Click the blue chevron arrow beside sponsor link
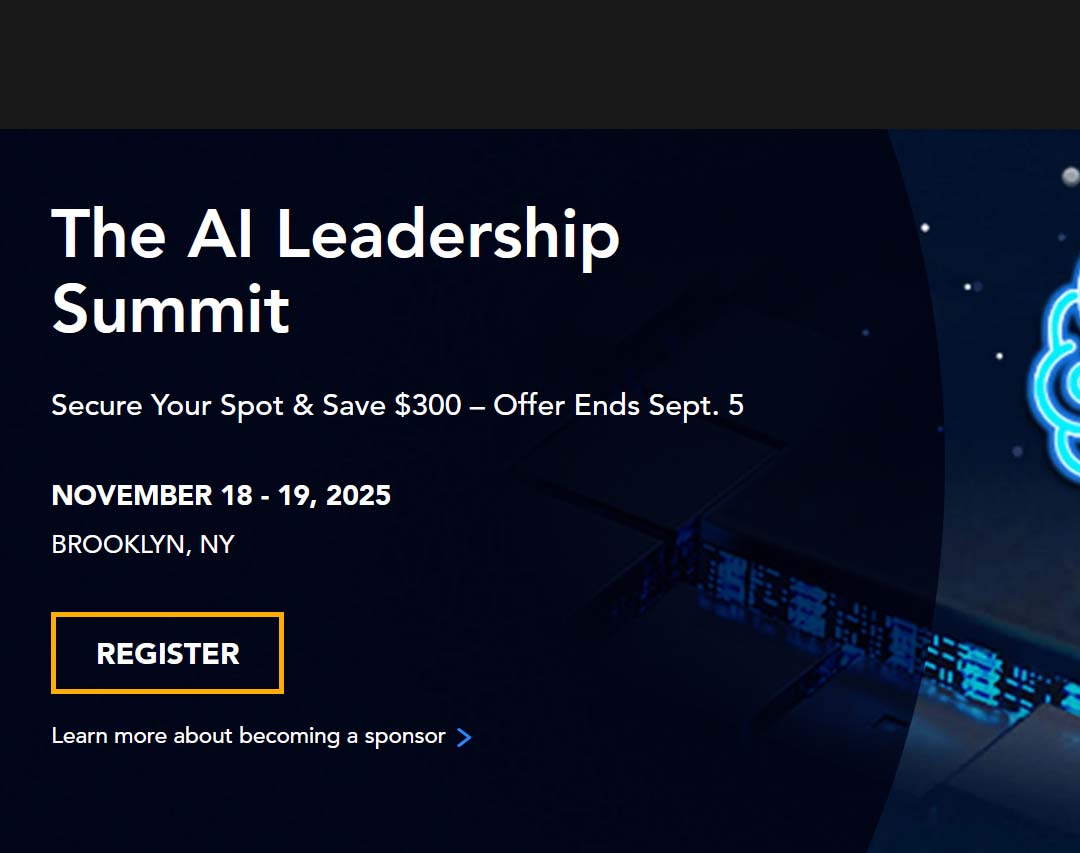 tap(464, 738)
